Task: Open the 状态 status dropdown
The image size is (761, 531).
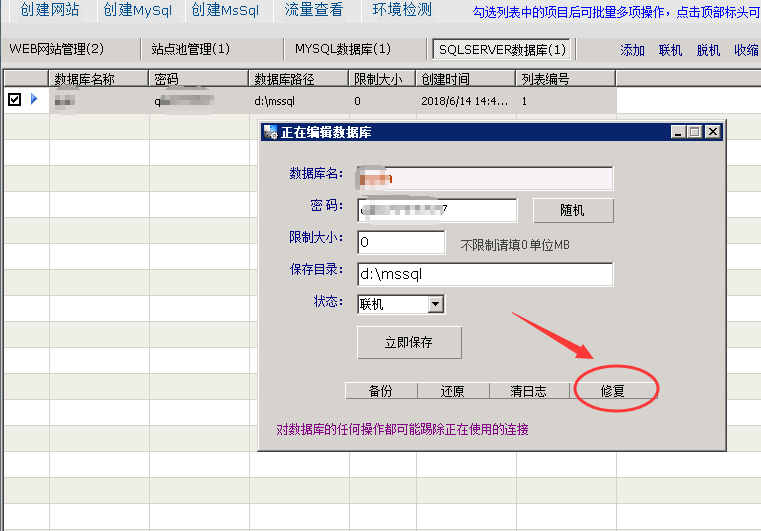Action: pyautogui.click(x=435, y=304)
